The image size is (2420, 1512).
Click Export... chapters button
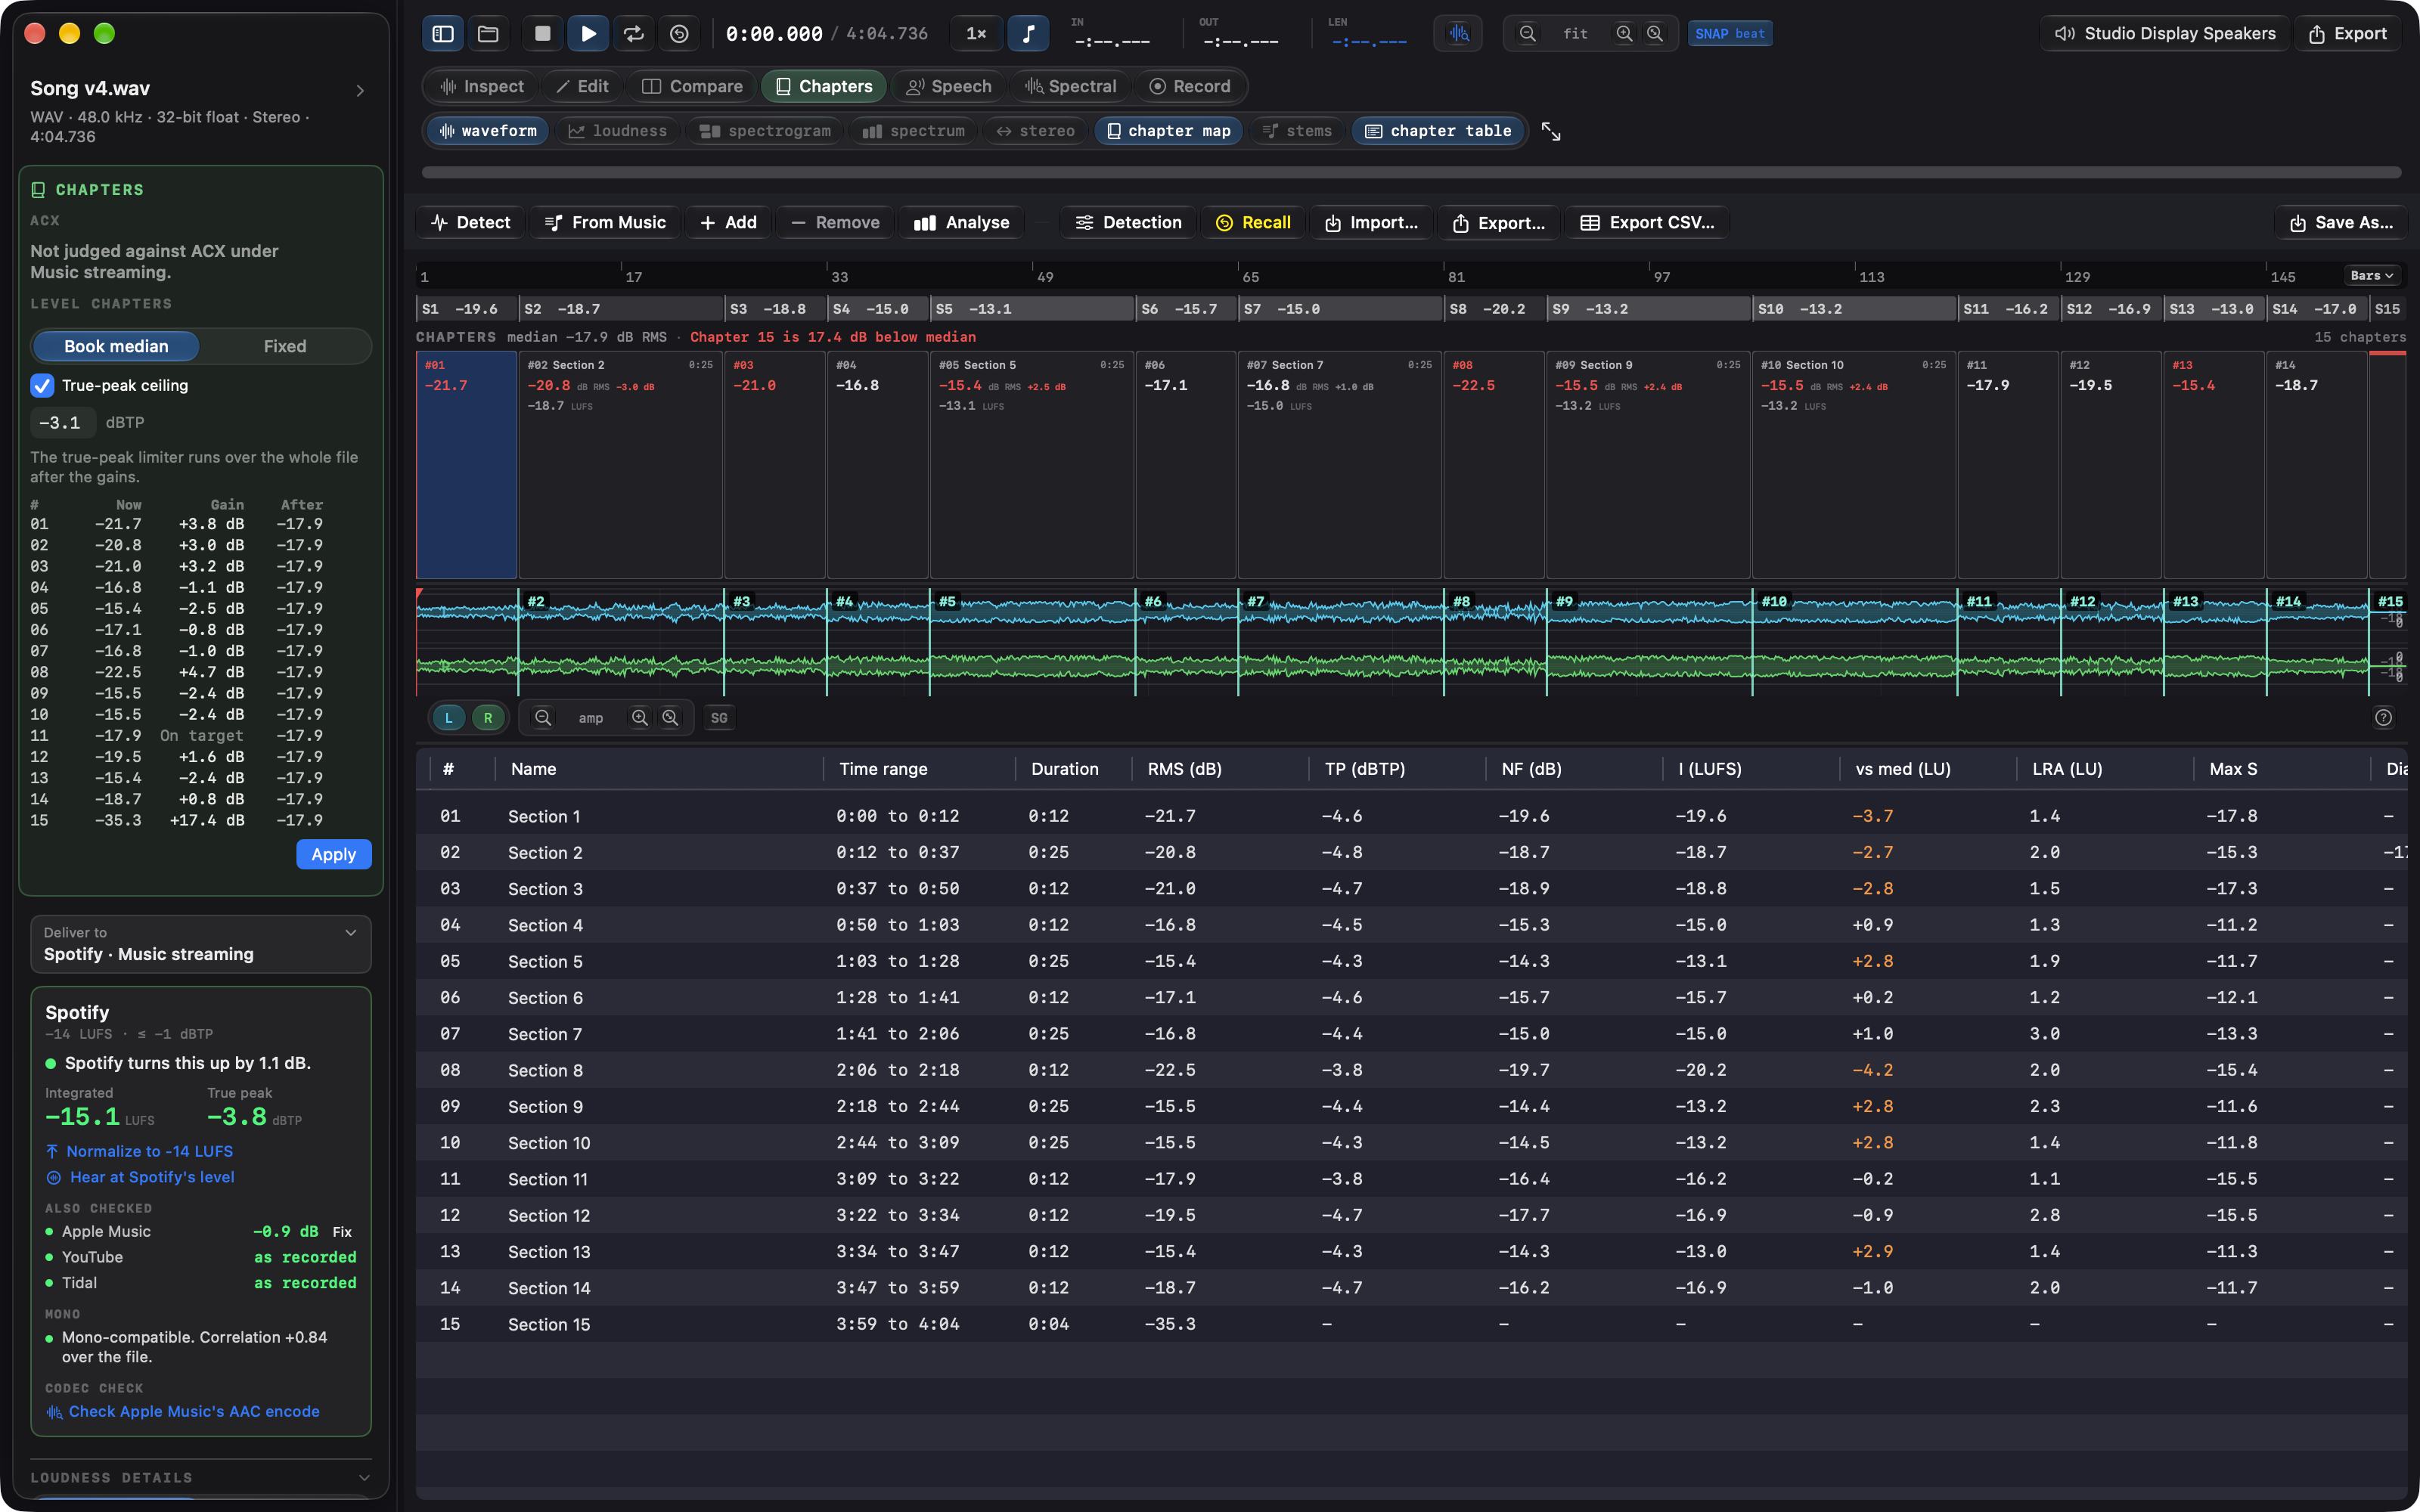pyautogui.click(x=1498, y=223)
